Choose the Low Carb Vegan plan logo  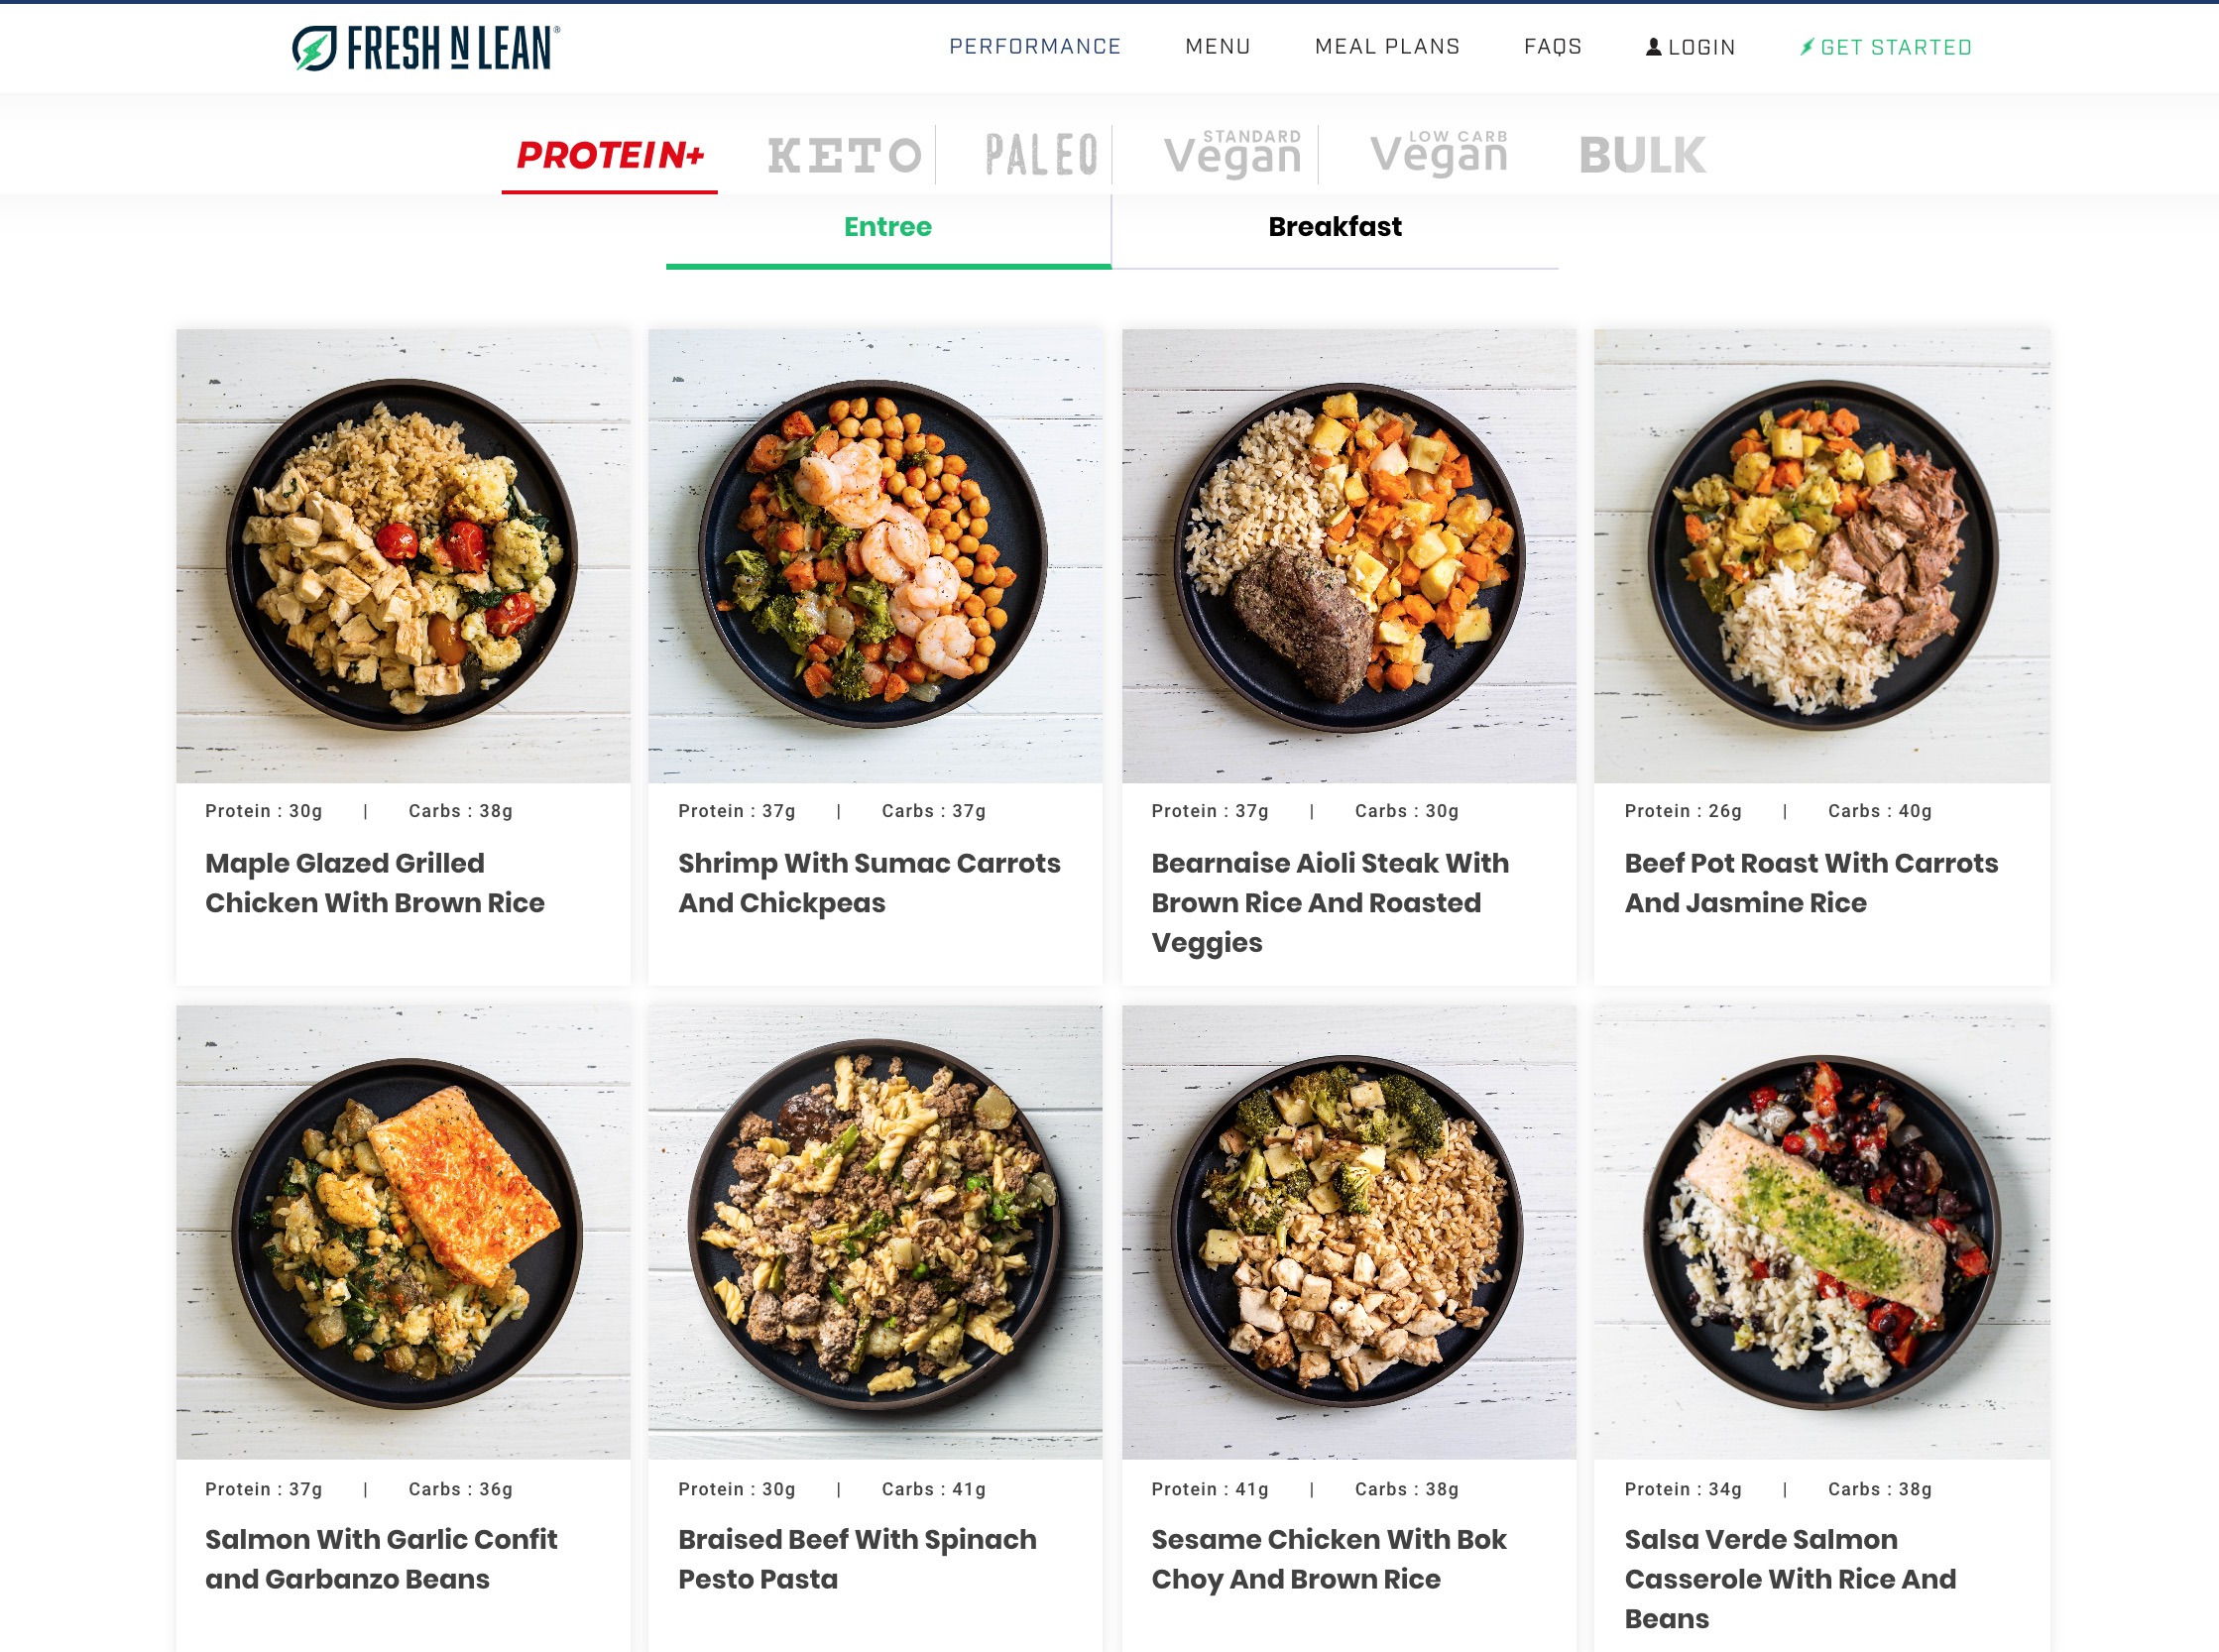[x=1439, y=154]
